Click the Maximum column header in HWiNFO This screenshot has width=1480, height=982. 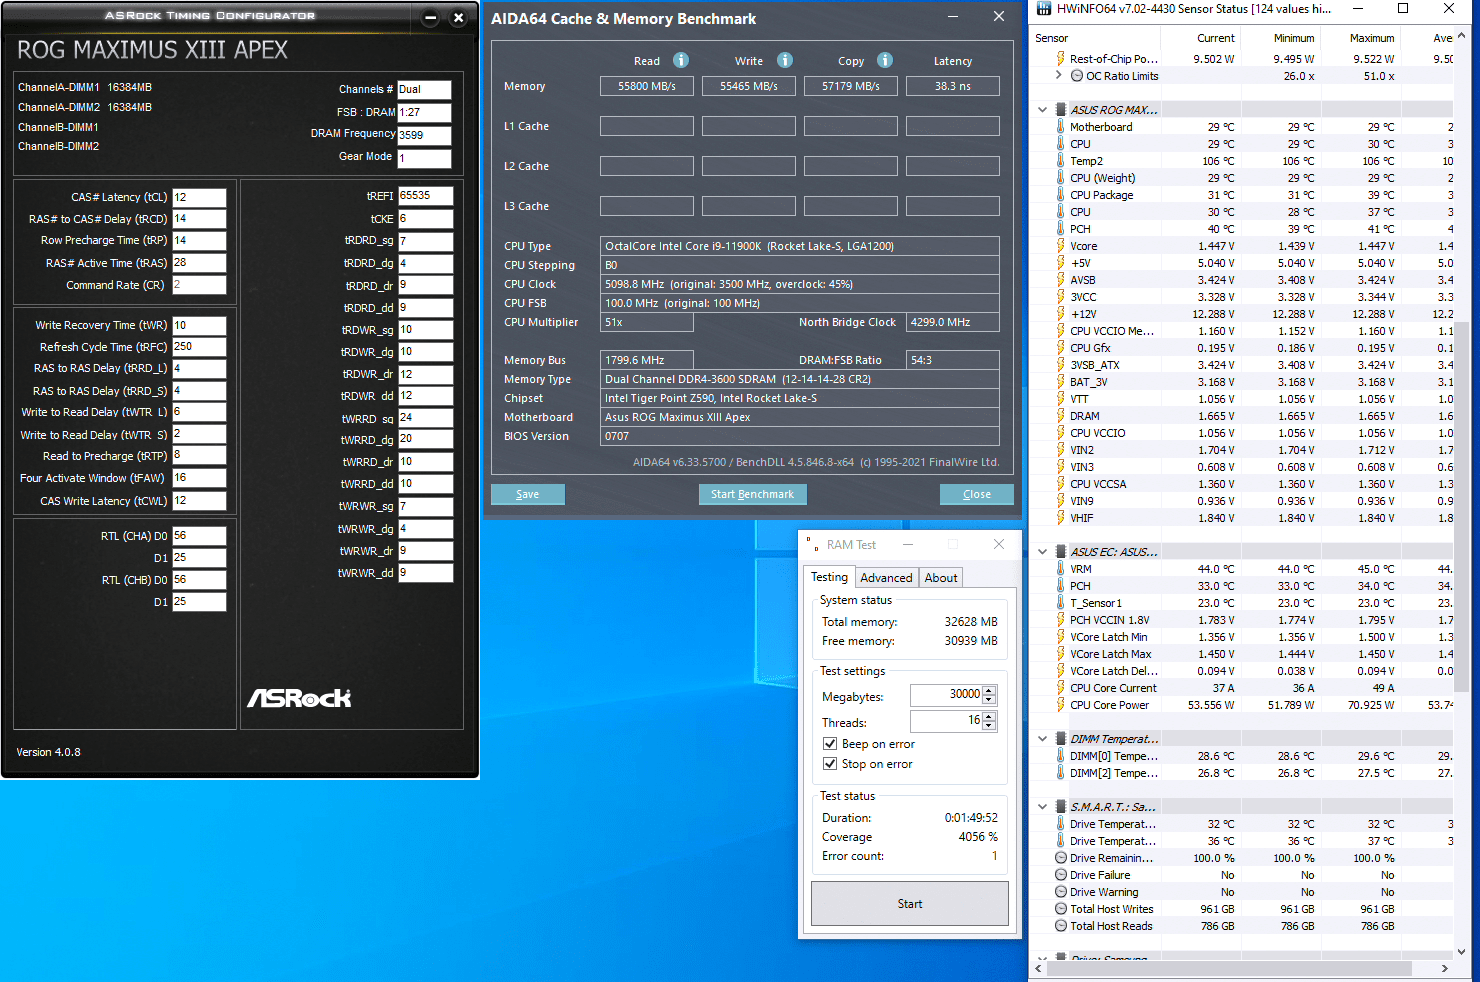[x=1361, y=38]
